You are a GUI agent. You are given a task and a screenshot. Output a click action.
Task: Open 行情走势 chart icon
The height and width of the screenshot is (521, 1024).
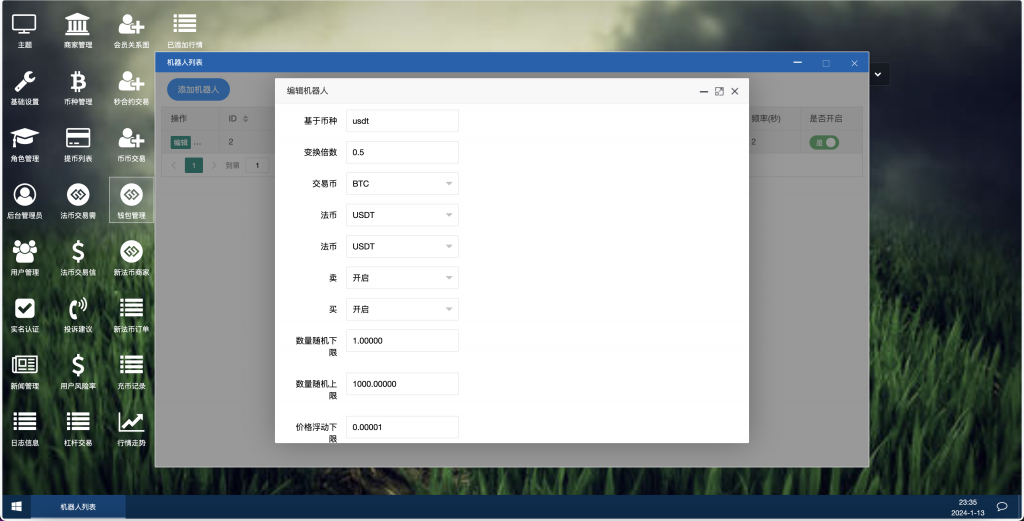pyautogui.click(x=131, y=427)
